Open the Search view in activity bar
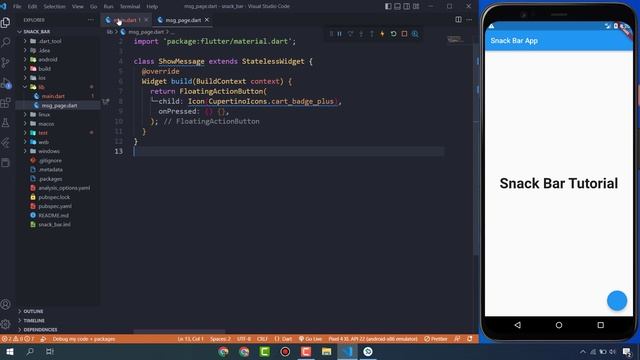This screenshot has height=360, width=640. tap(6, 42)
